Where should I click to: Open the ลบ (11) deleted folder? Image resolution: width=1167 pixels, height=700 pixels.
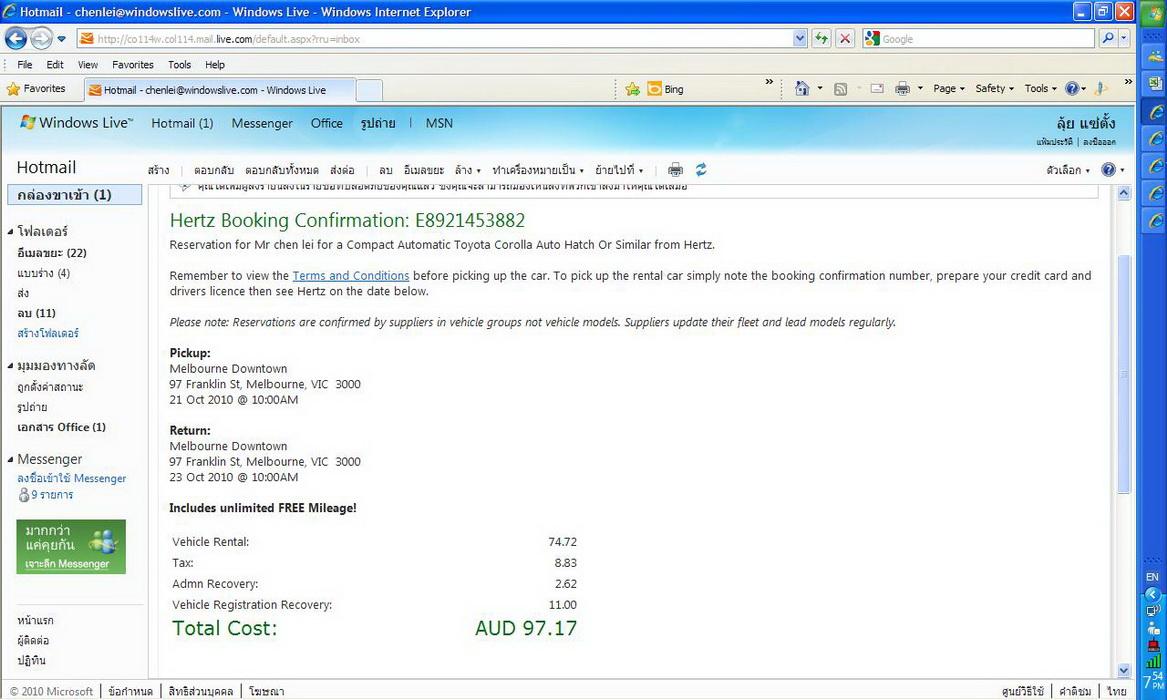36,313
